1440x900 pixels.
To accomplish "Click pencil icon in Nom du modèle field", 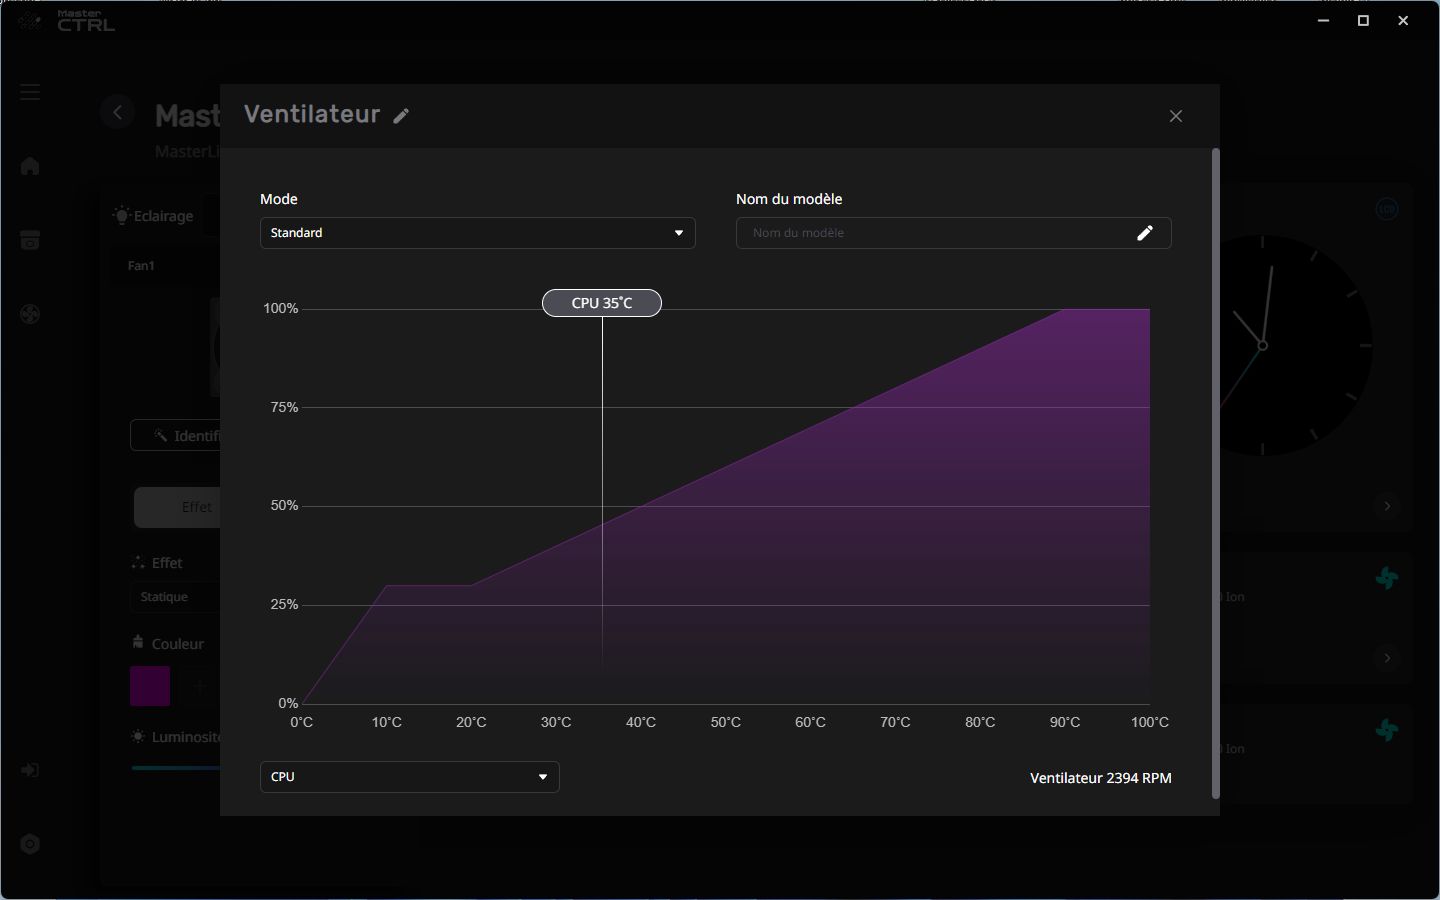I will pyautogui.click(x=1145, y=233).
